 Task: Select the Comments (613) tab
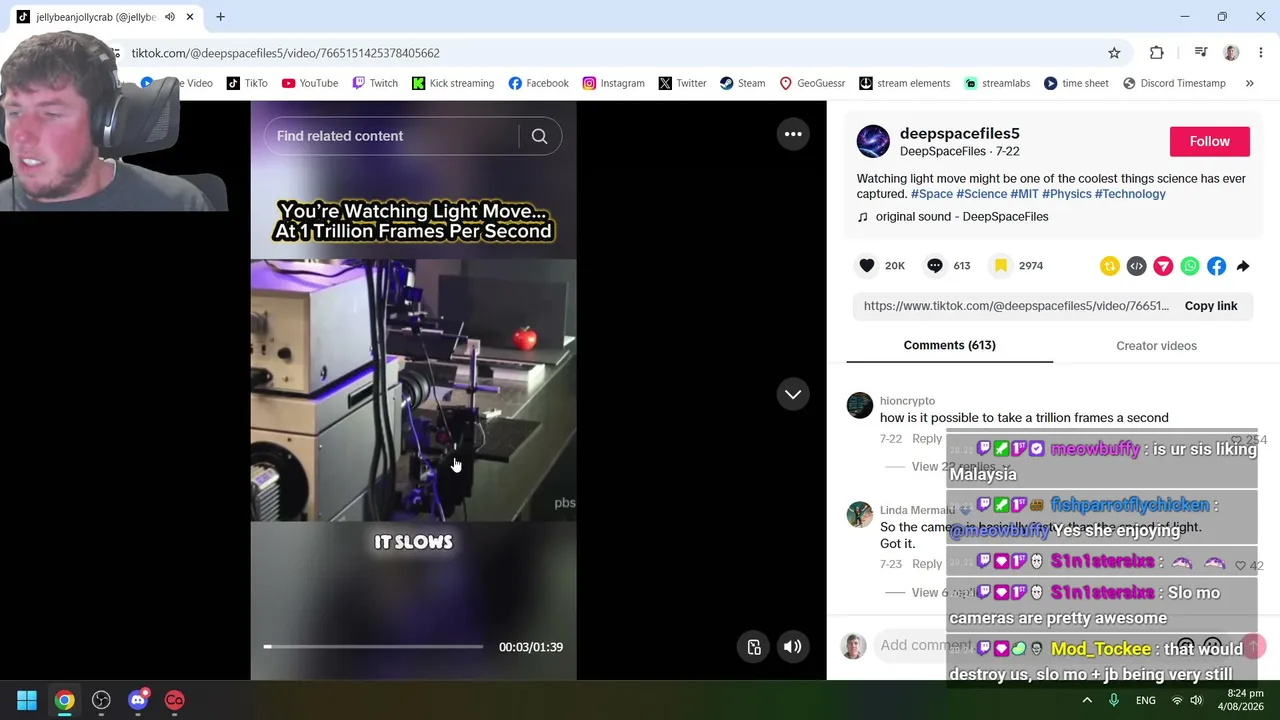tap(949, 345)
